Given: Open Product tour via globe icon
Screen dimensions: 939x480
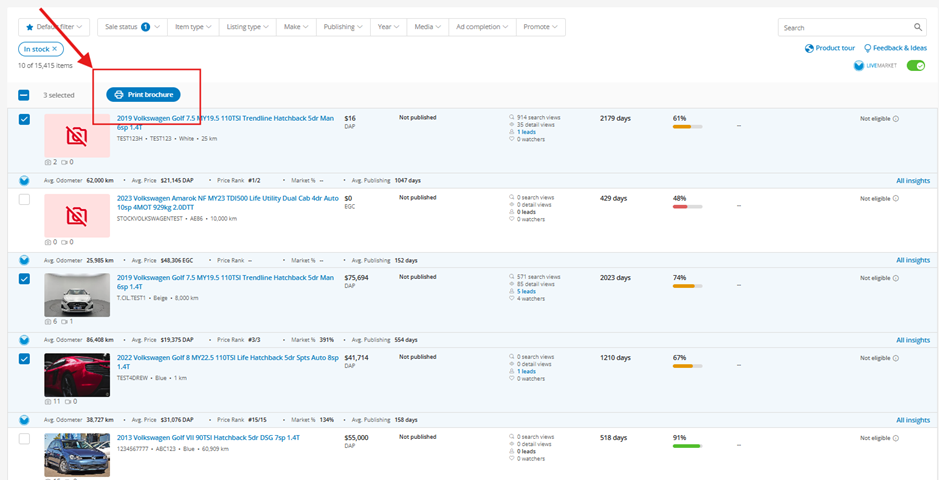Looking at the screenshot, I should pos(809,48).
